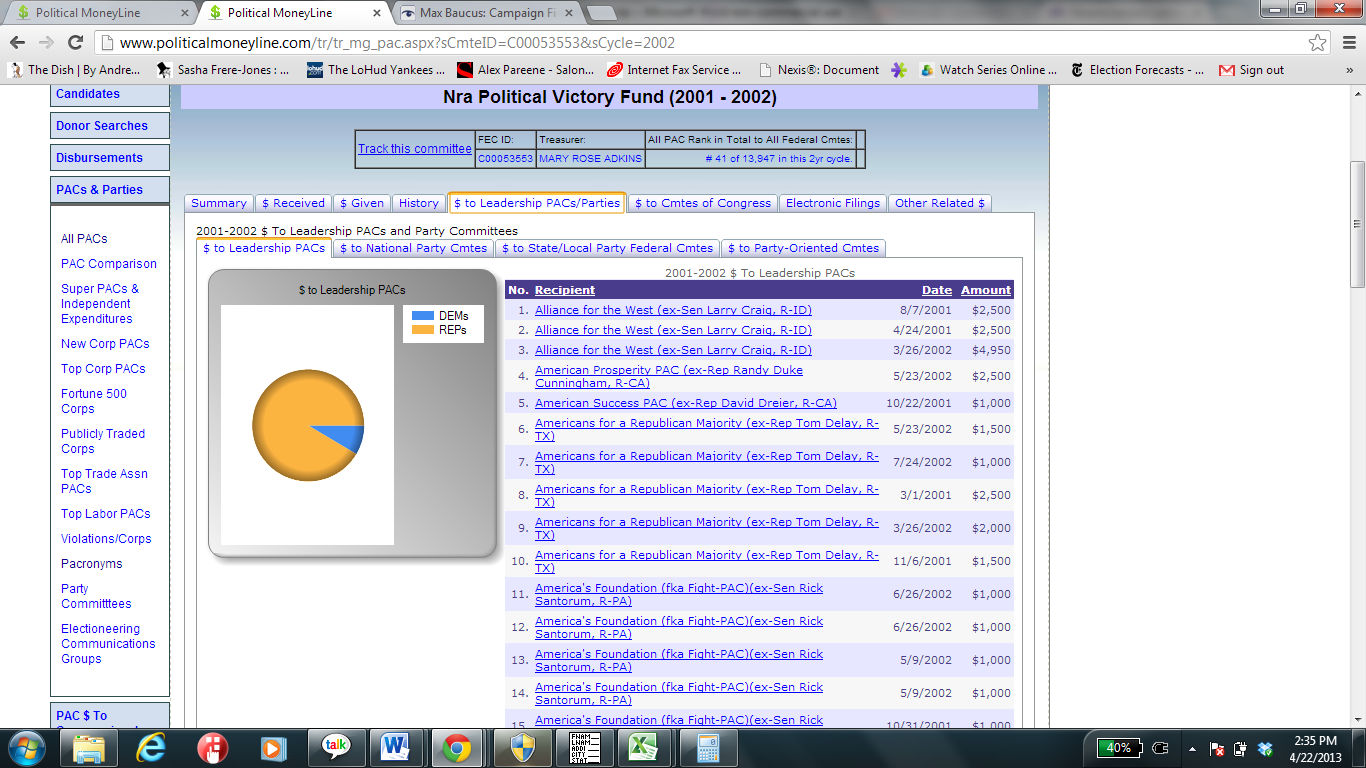The width and height of the screenshot is (1366, 768).
Task: Open Google Talk from the taskbar
Action: (x=335, y=747)
